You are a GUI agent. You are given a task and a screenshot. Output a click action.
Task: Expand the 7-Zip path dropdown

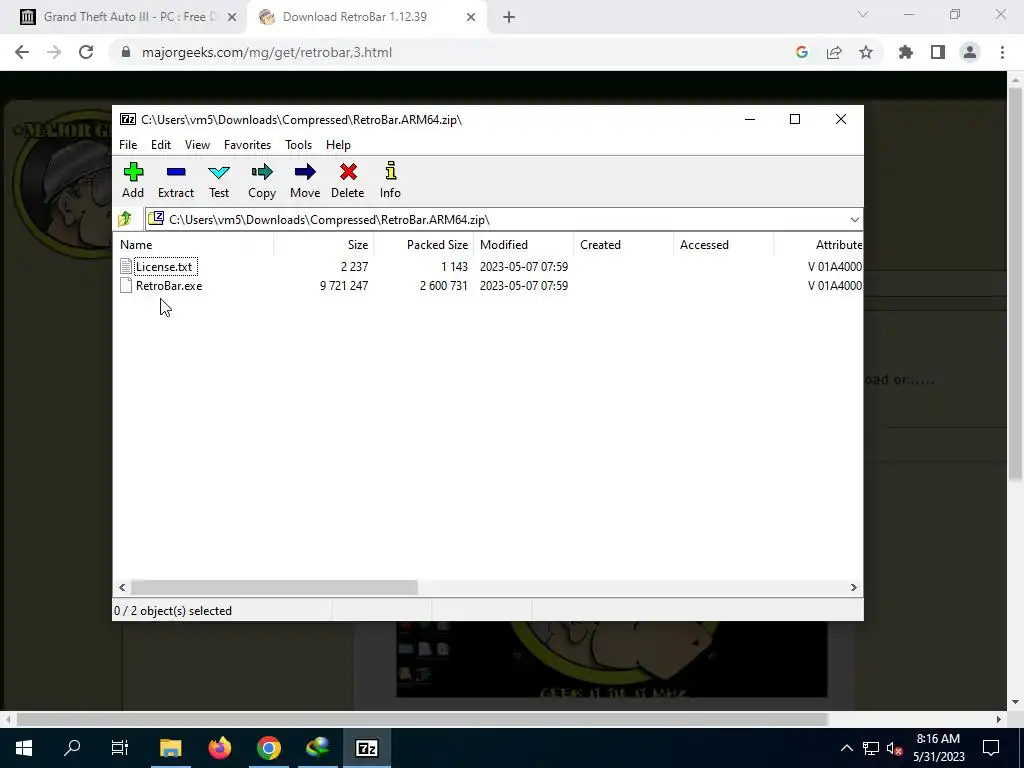[854, 219]
